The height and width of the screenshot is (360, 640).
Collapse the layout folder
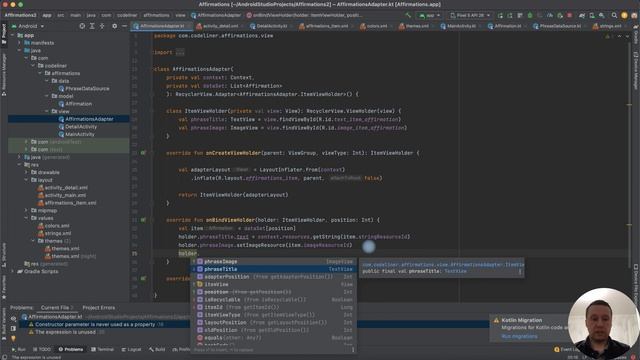pos(27,180)
